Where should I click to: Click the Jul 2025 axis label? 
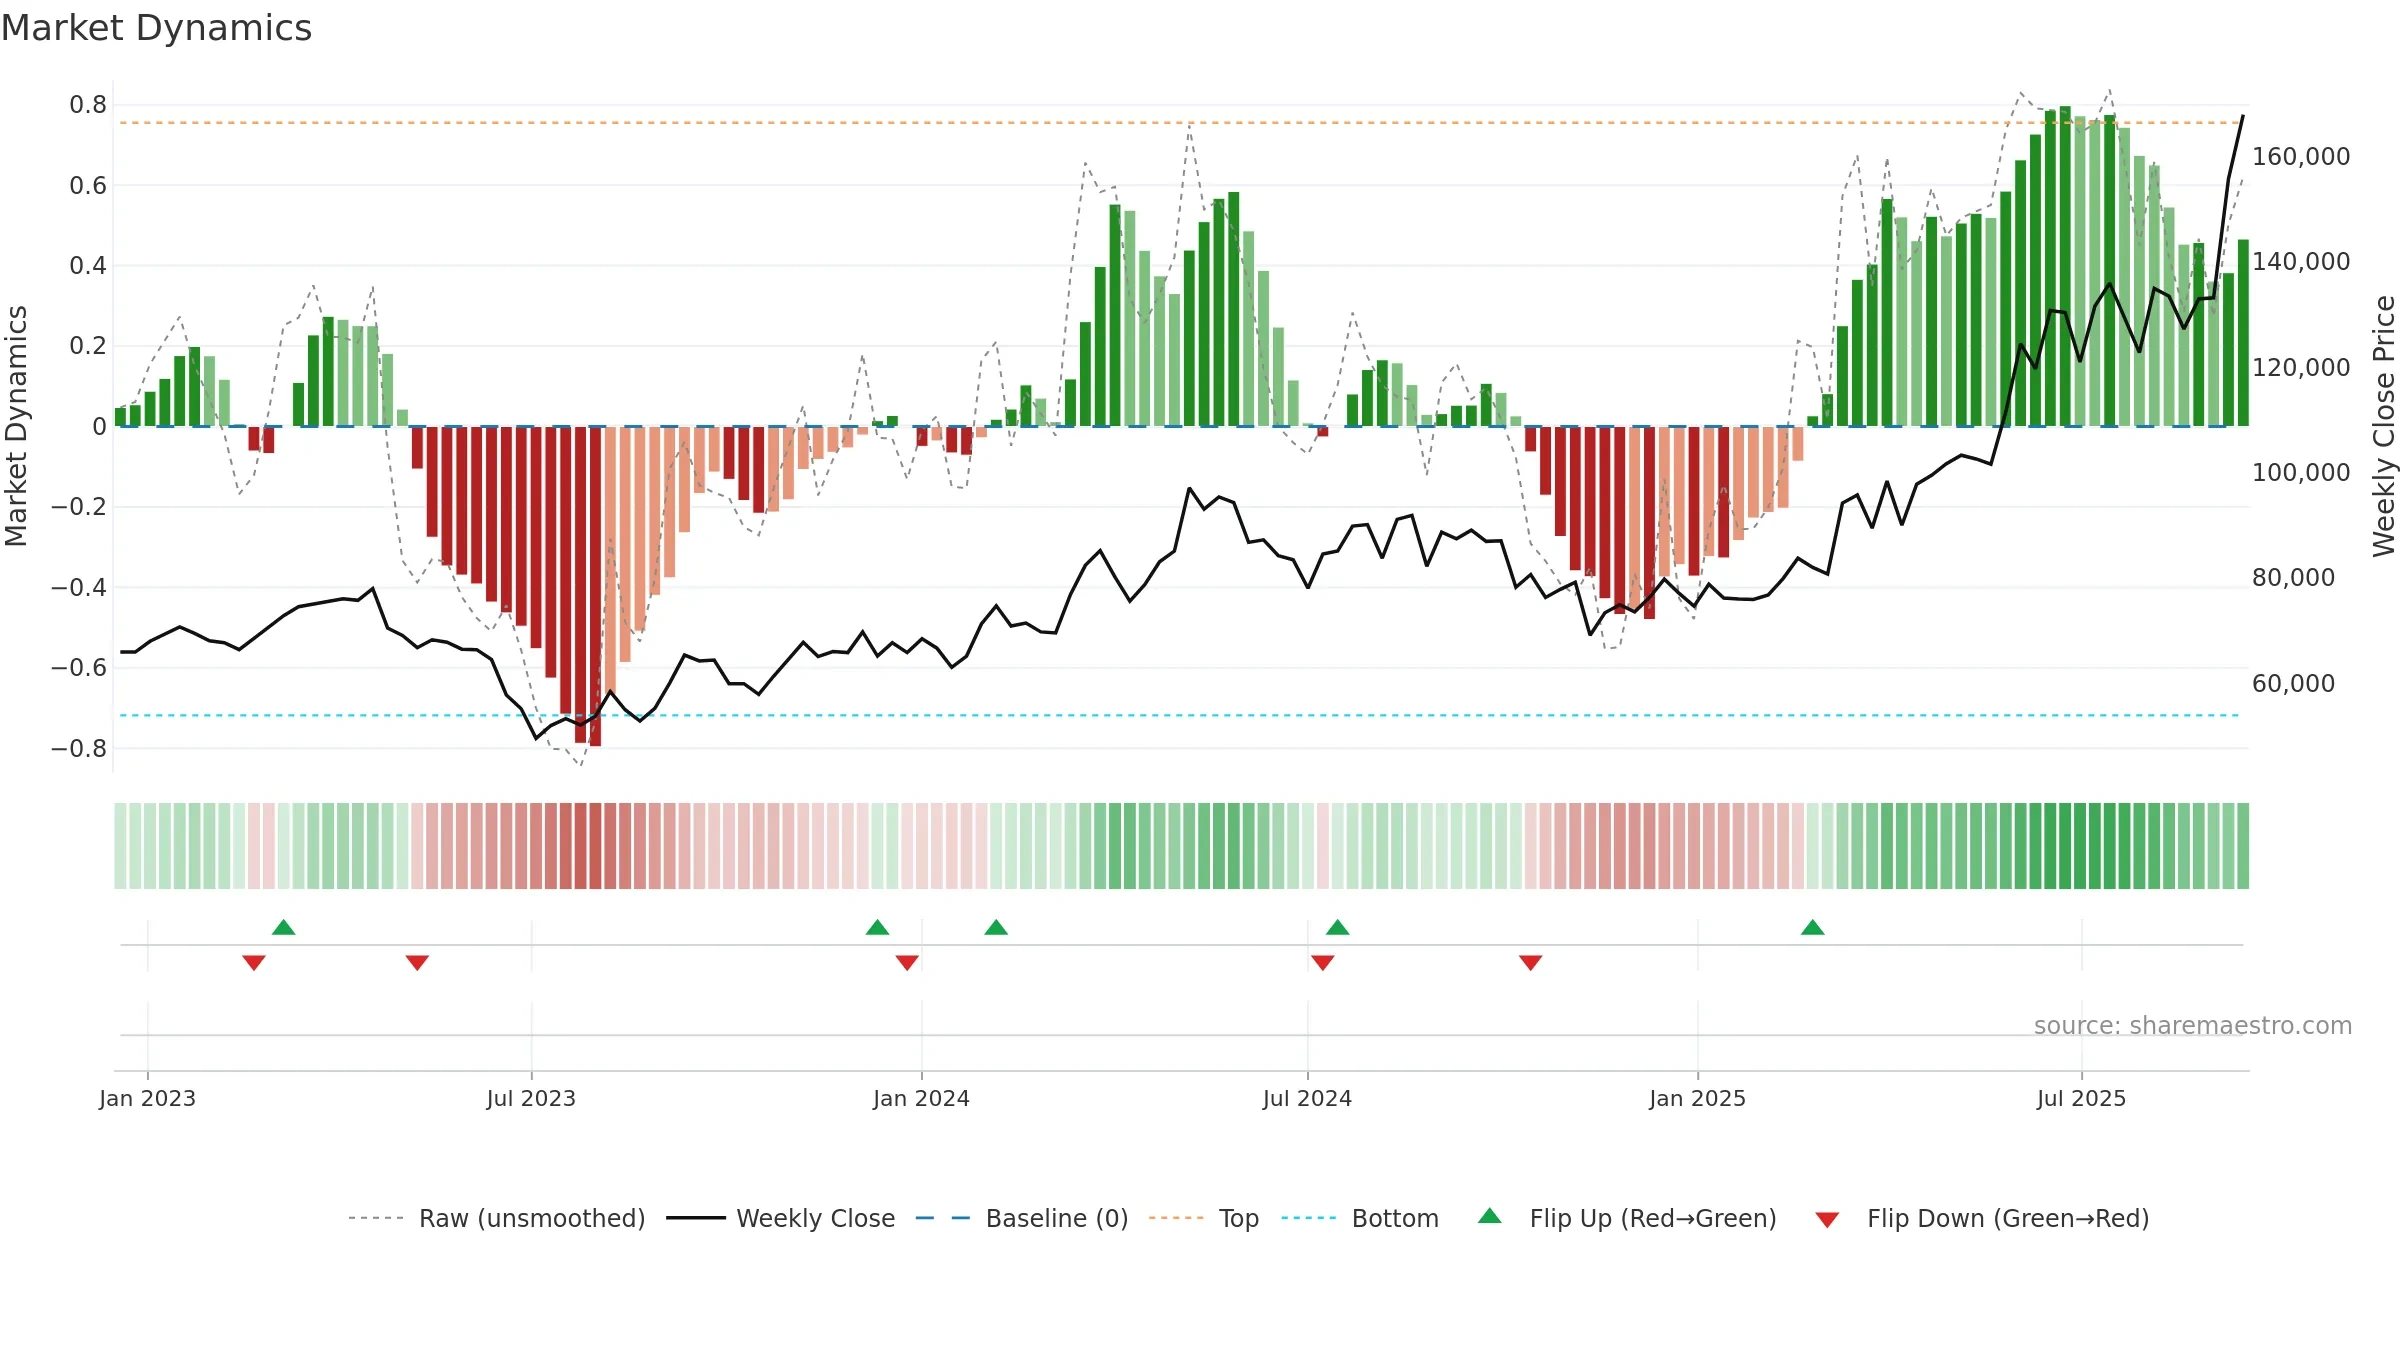(2081, 1098)
